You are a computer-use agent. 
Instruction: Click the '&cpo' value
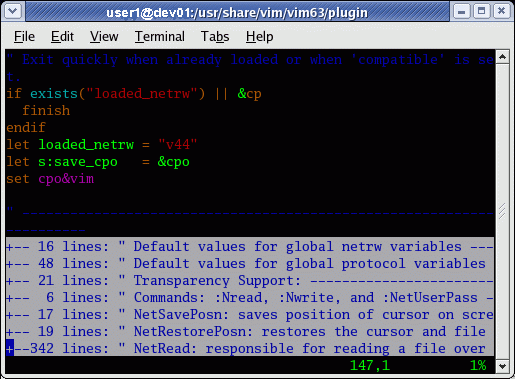pyautogui.click(x=173, y=162)
